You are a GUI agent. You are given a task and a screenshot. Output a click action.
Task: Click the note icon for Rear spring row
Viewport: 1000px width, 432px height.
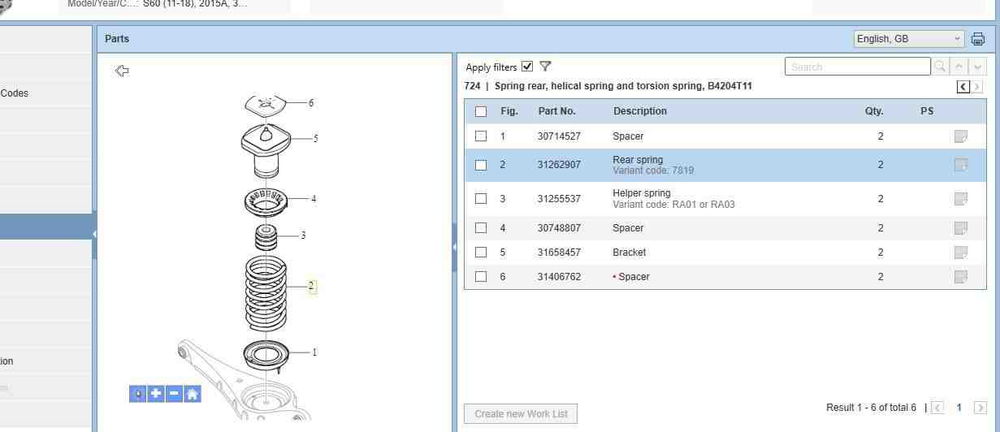tap(961, 165)
